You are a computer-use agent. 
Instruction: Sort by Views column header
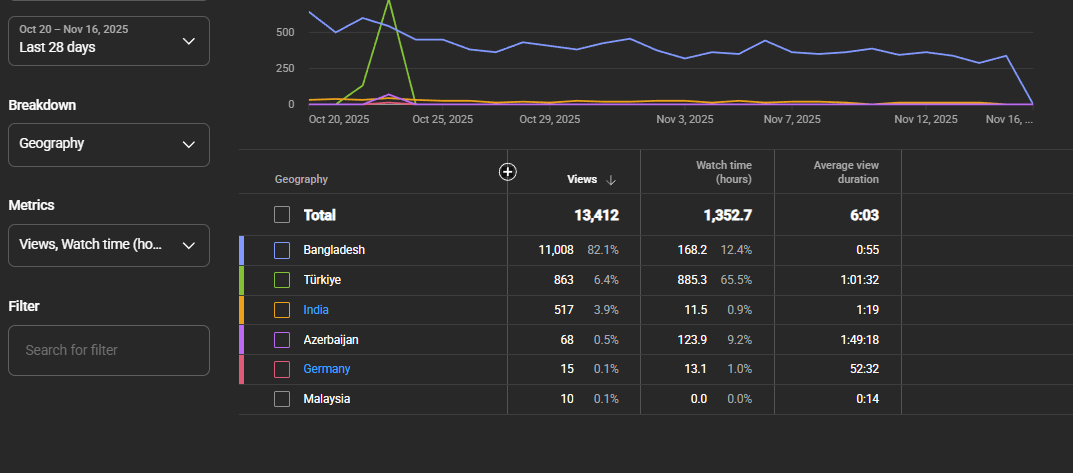[582, 179]
